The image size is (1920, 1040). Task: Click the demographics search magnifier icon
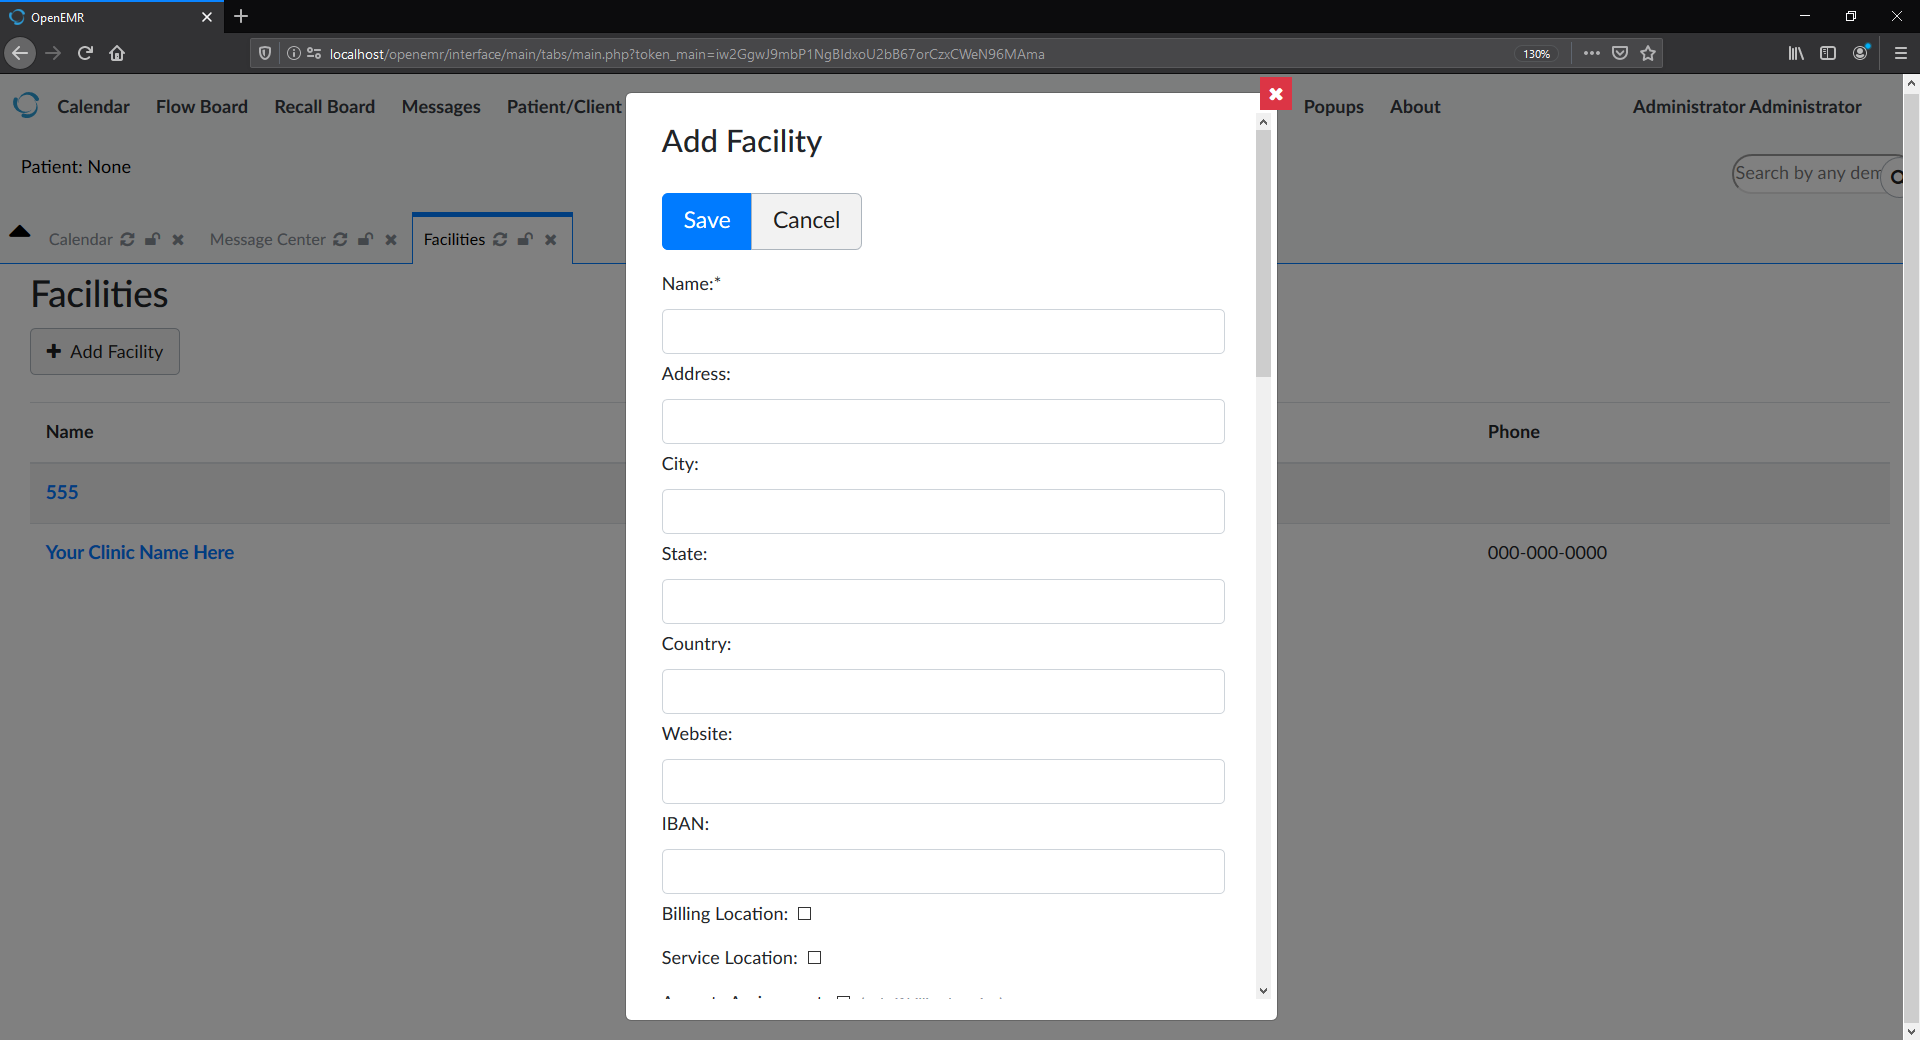pyautogui.click(x=1897, y=176)
